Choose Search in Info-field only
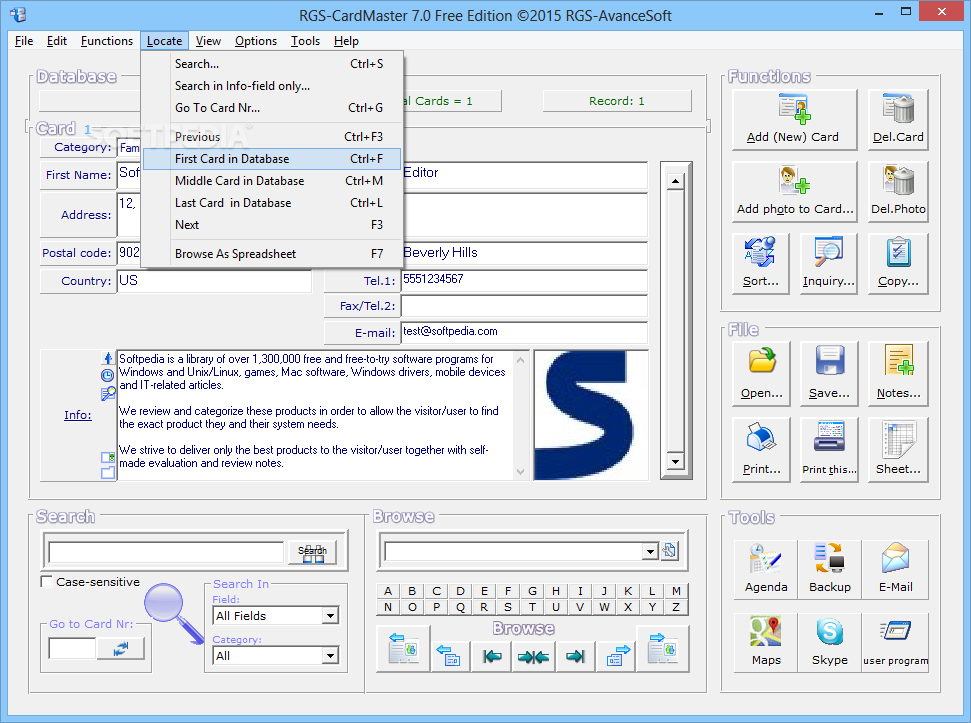The width and height of the screenshot is (971, 723). click(272, 86)
